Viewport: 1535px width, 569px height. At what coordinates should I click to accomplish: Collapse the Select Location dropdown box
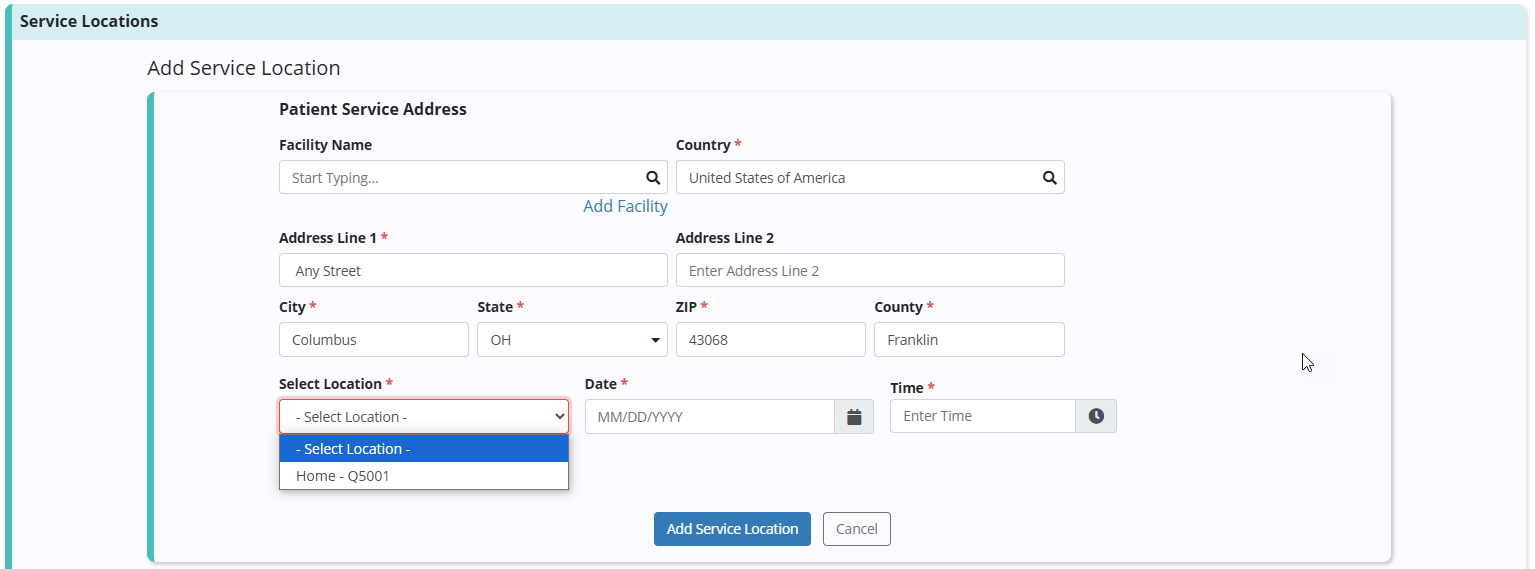pyautogui.click(x=423, y=417)
